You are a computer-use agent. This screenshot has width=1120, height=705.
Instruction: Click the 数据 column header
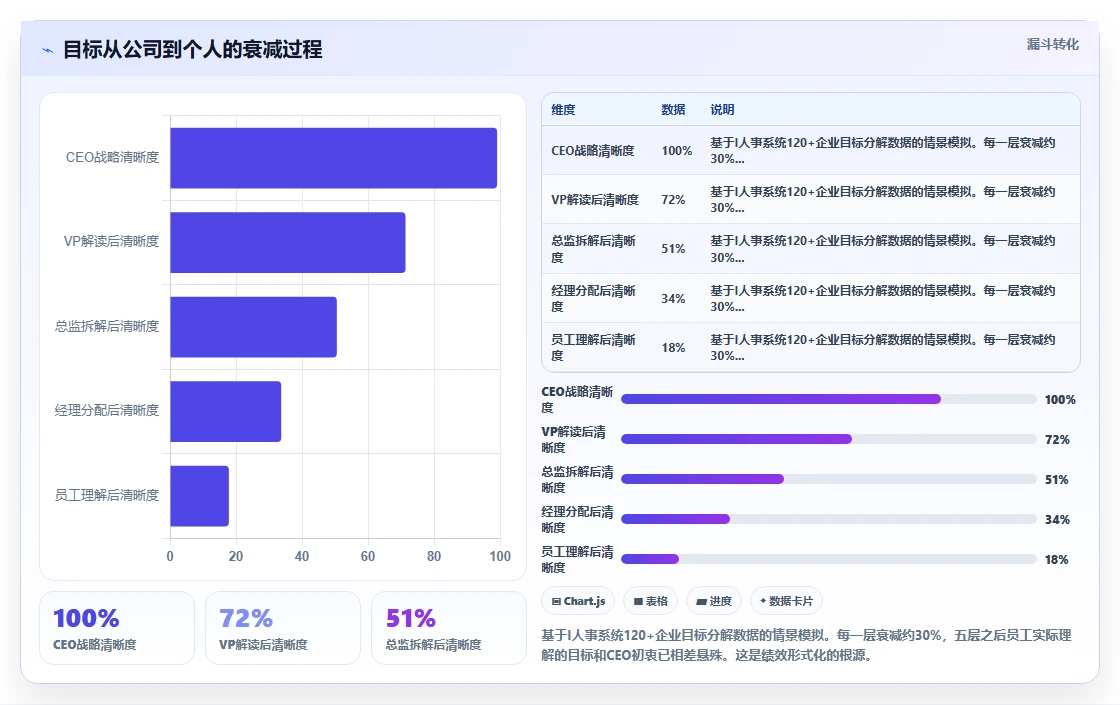(673, 110)
